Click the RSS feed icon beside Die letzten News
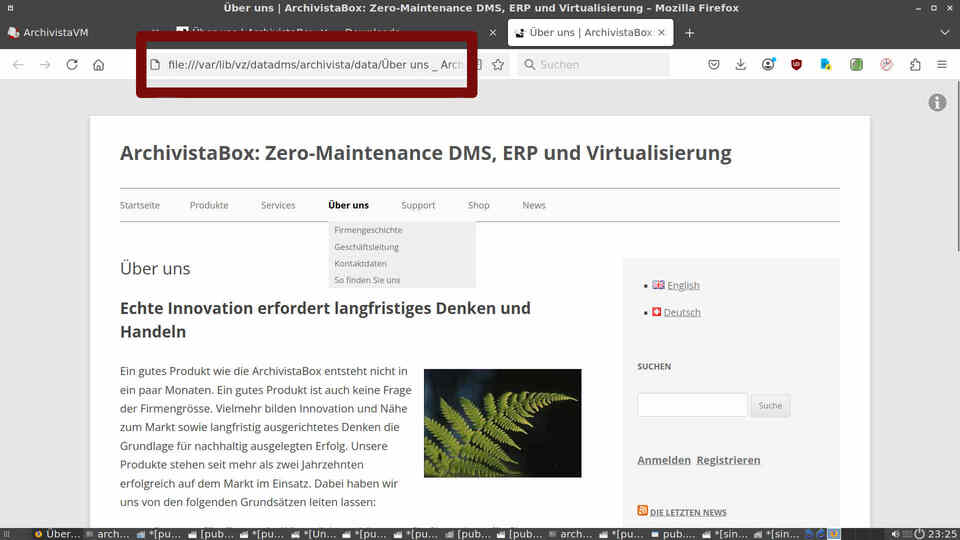Viewport: 960px width, 540px height. pos(642,511)
